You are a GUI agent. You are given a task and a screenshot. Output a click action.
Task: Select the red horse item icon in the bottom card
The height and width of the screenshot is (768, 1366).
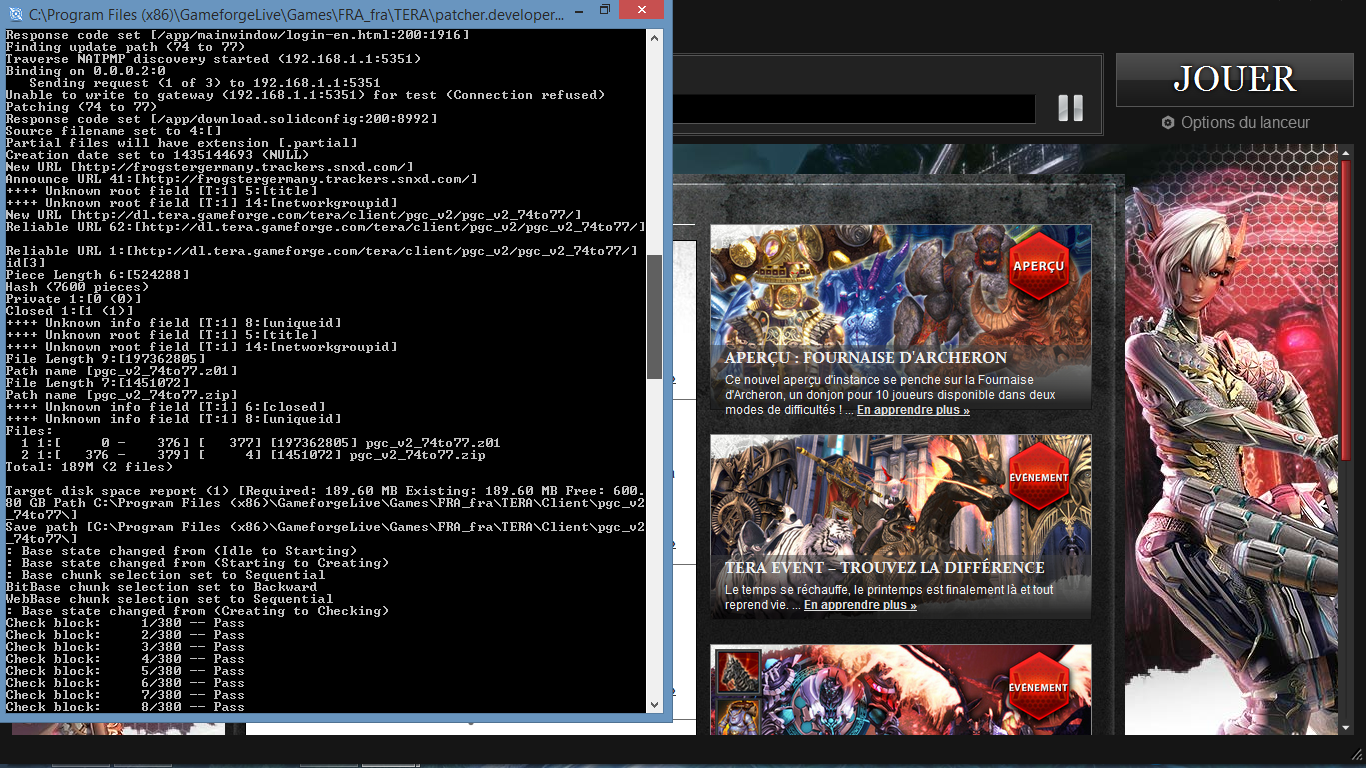pyautogui.click(x=738, y=672)
